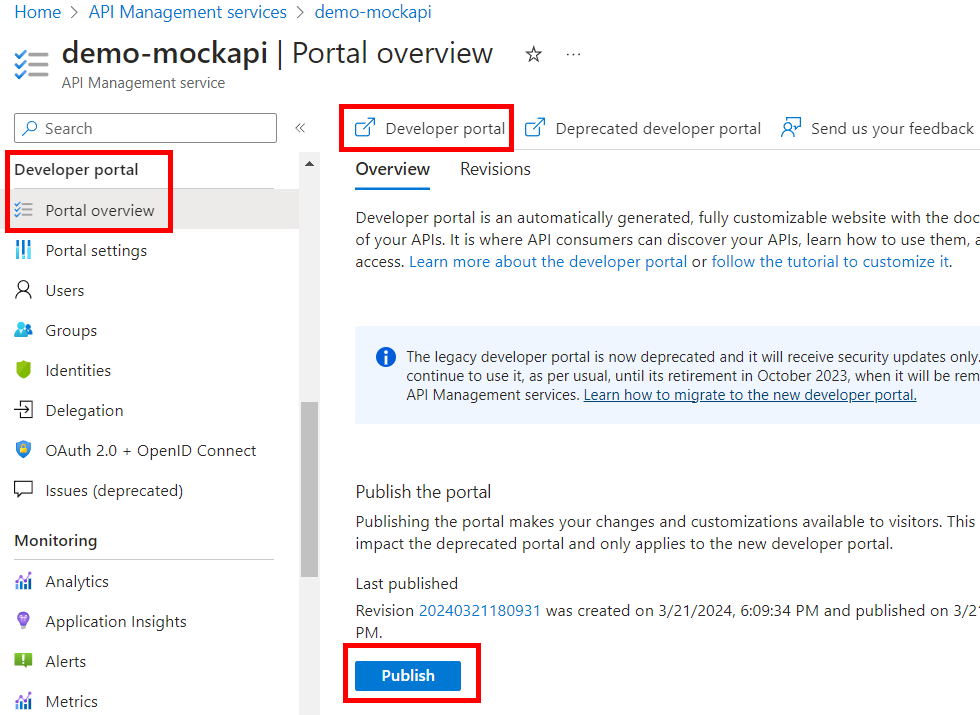Click the external-link icon beside Developer portal
The height and width of the screenshot is (715, 980).
(x=365, y=128)
